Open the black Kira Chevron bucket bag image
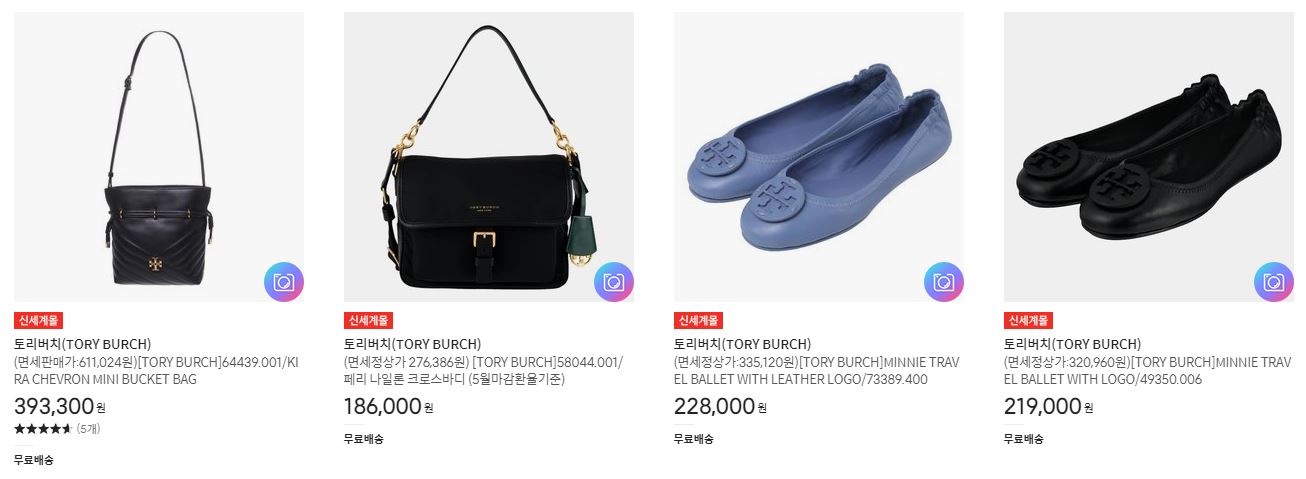This screenshot has height=479, width=1306. (x=159, y=157)
